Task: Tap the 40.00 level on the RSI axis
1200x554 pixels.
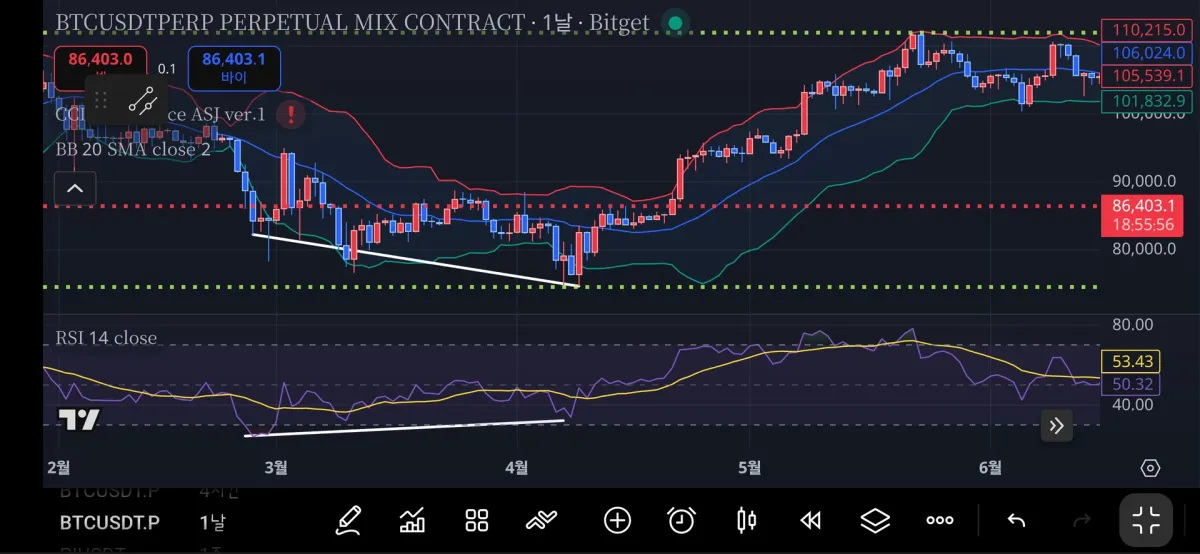Action: click(x=1133, y=404)
